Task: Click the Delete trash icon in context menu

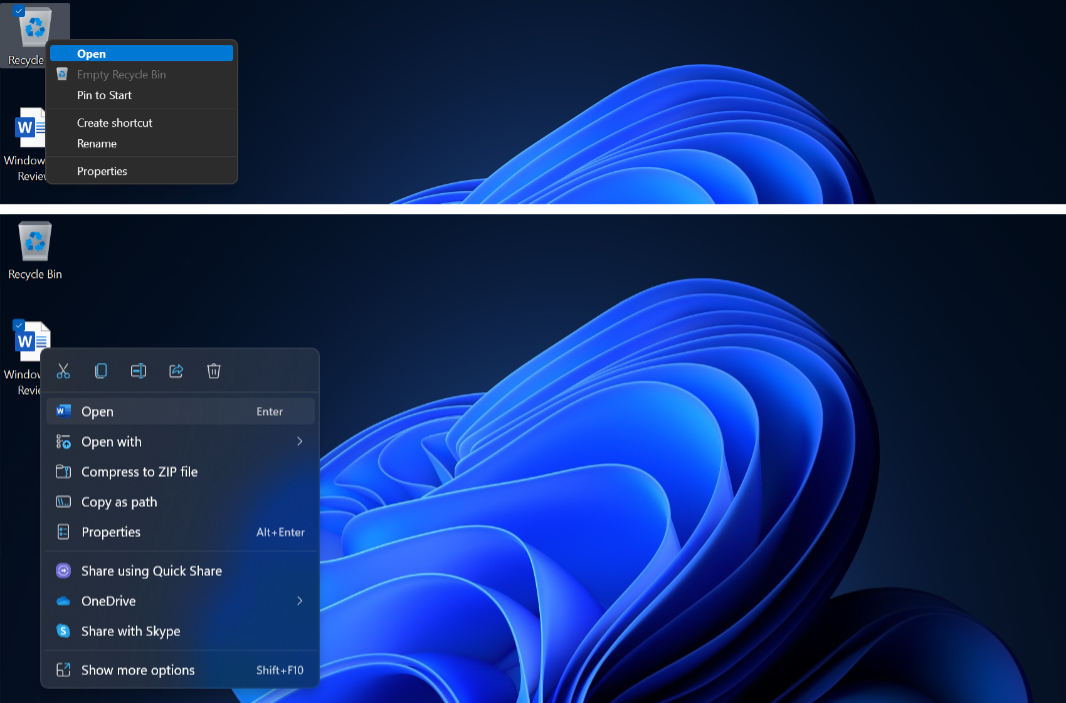Action: [213, 371]
